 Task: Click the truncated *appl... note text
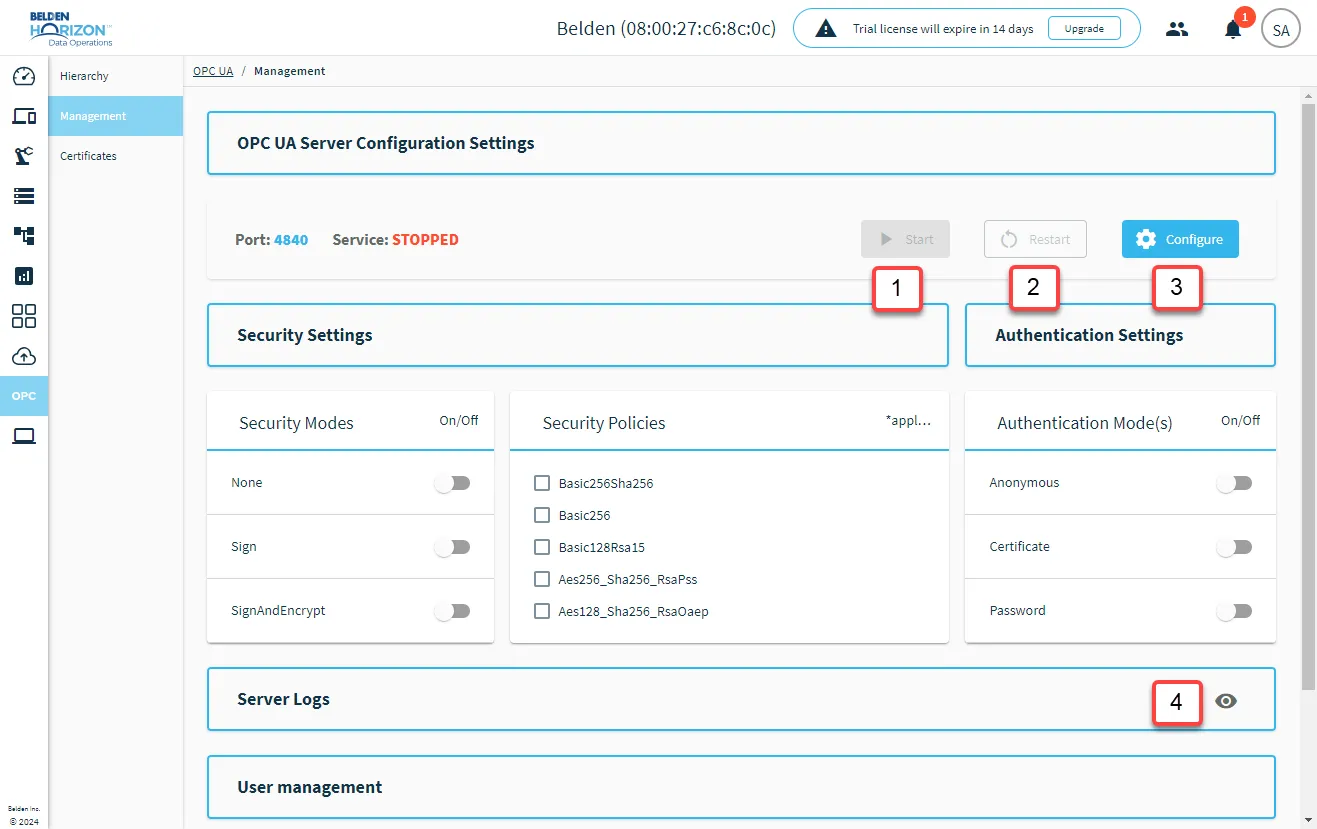tap(908, 421)
